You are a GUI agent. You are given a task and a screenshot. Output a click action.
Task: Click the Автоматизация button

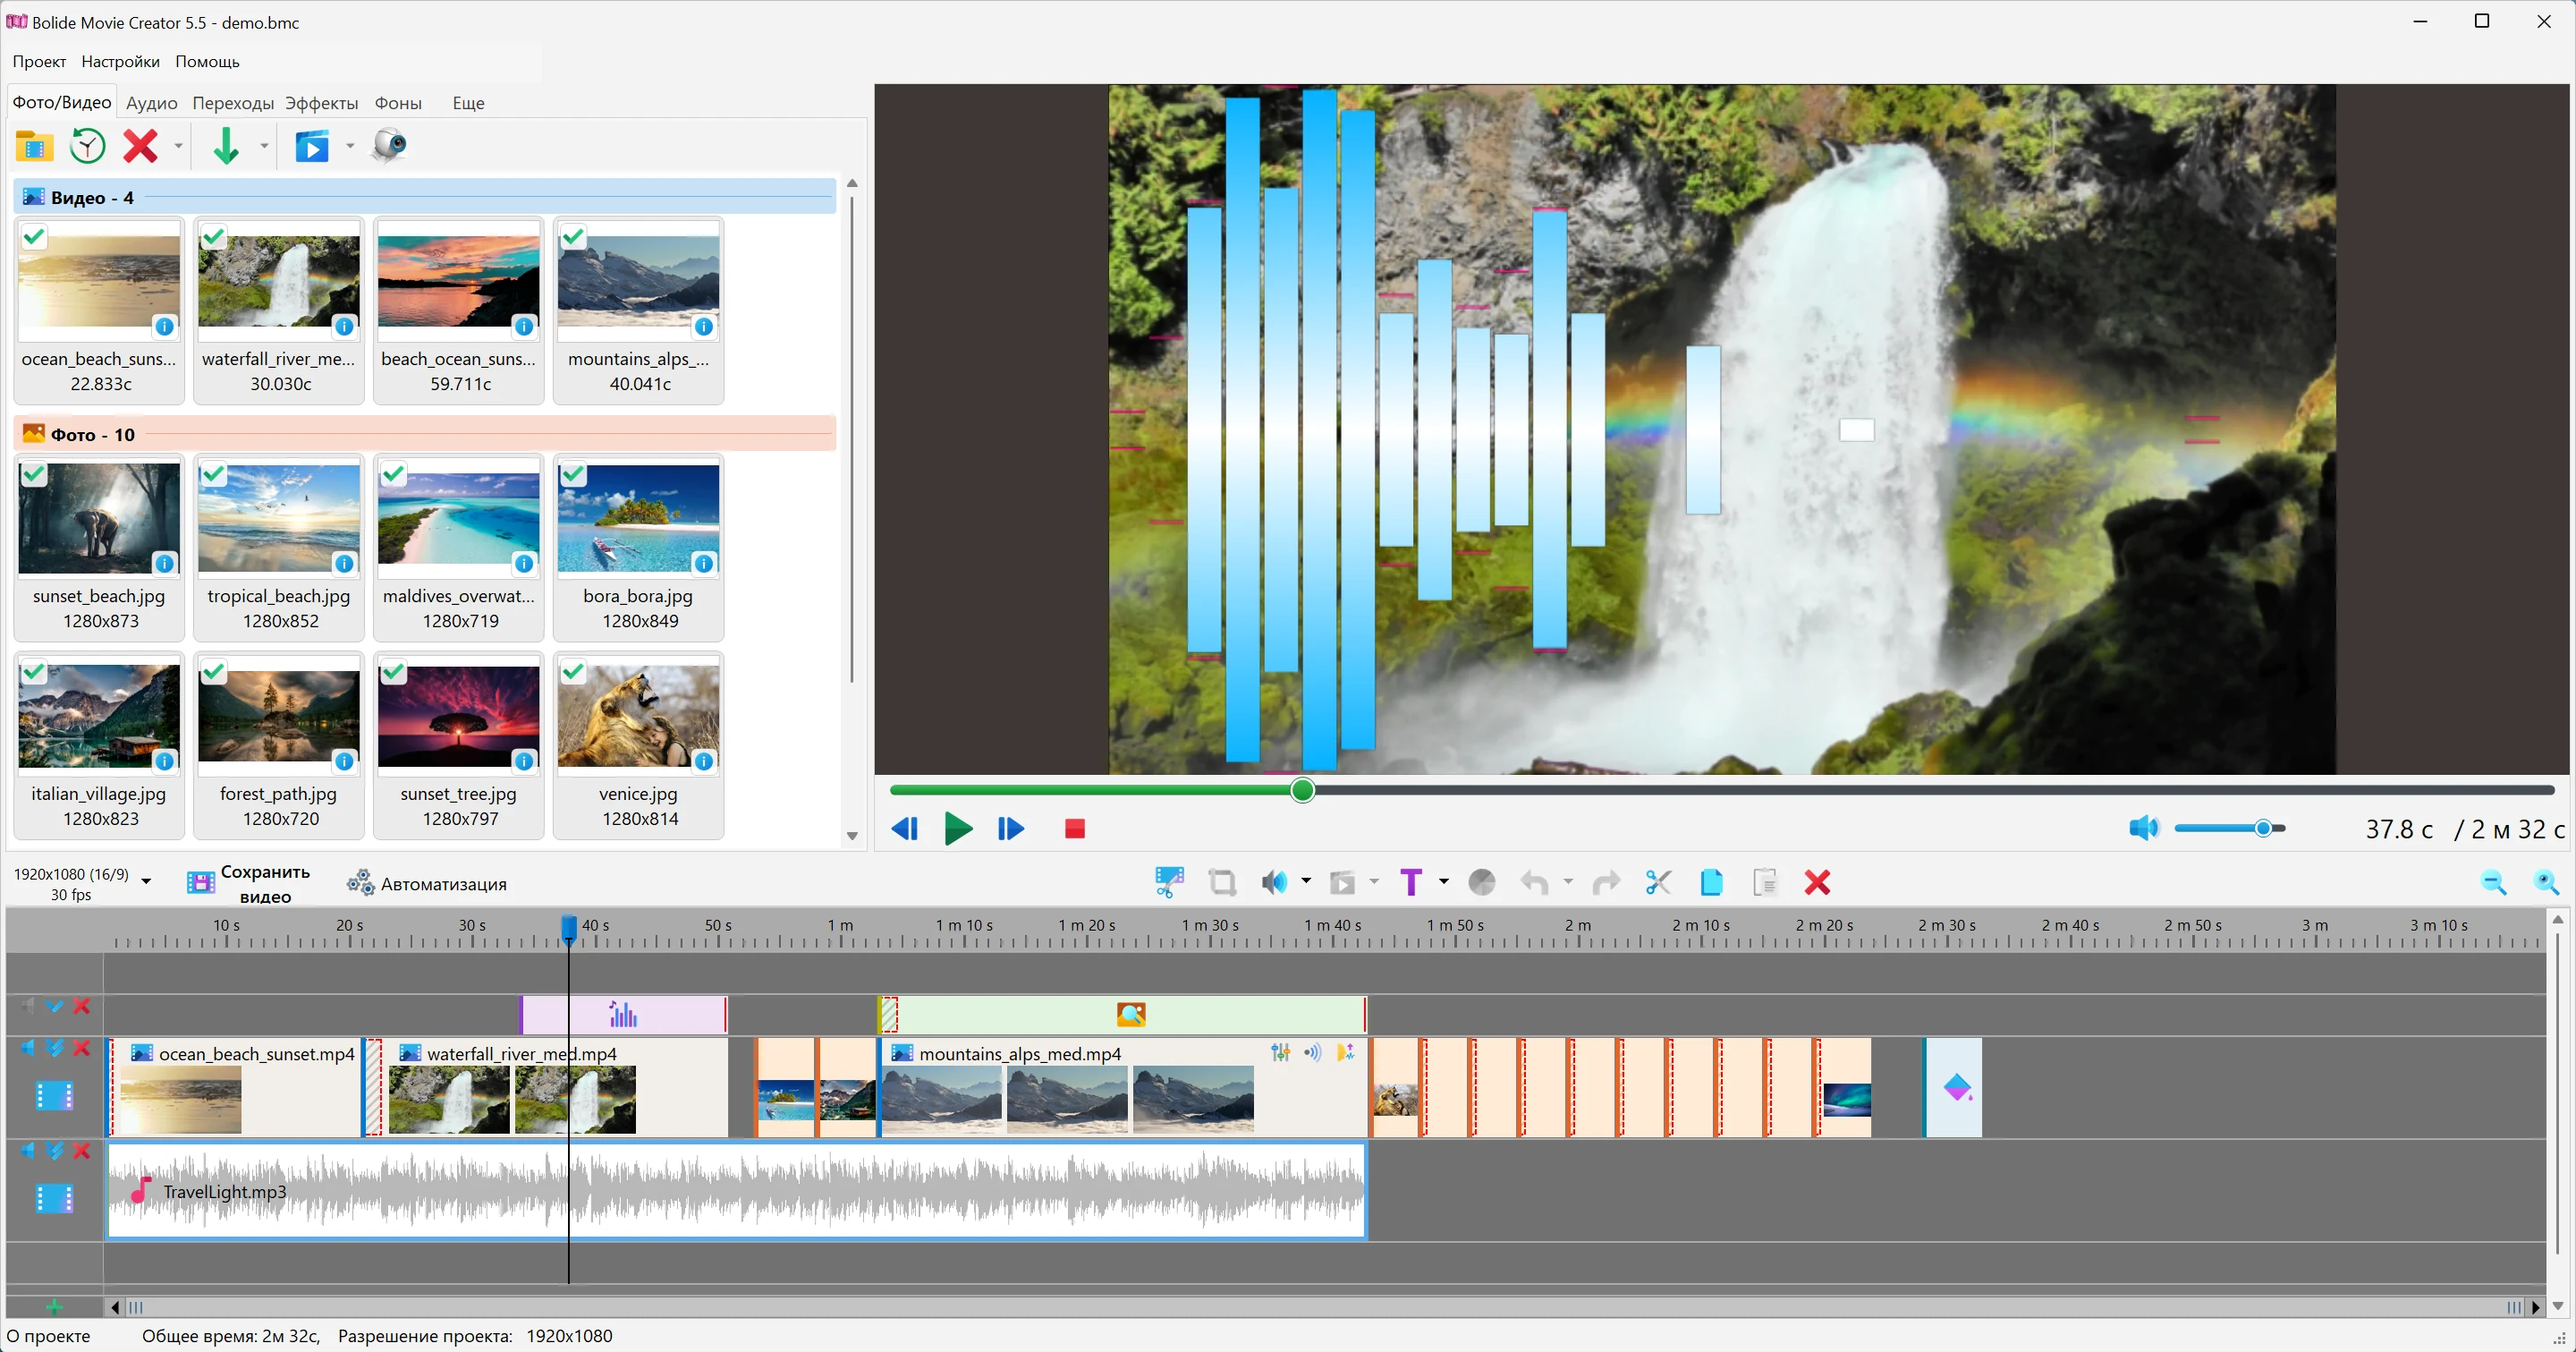click(427, 883)
